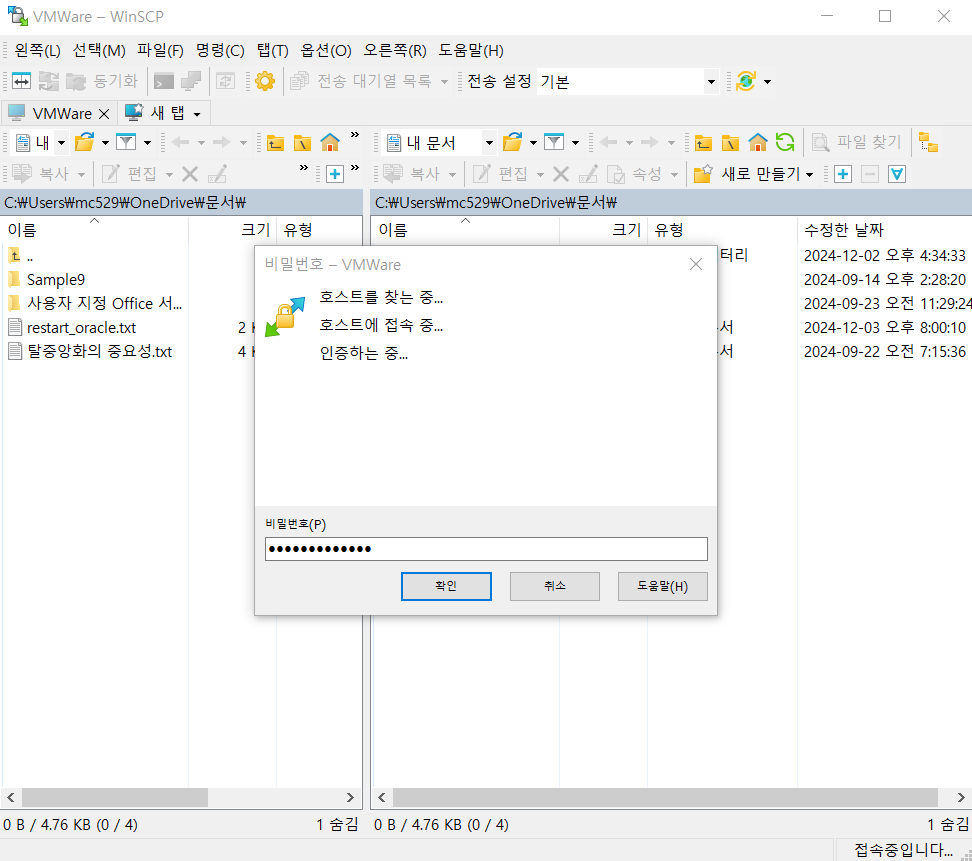Expand the 새로 만들기 dropdown

810,175
